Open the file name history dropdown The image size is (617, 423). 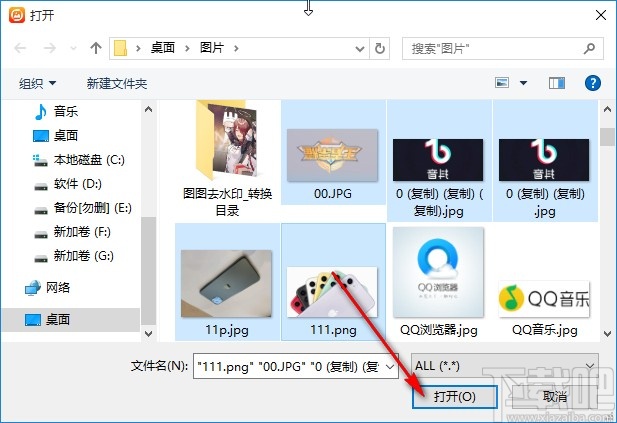point(390,367)
